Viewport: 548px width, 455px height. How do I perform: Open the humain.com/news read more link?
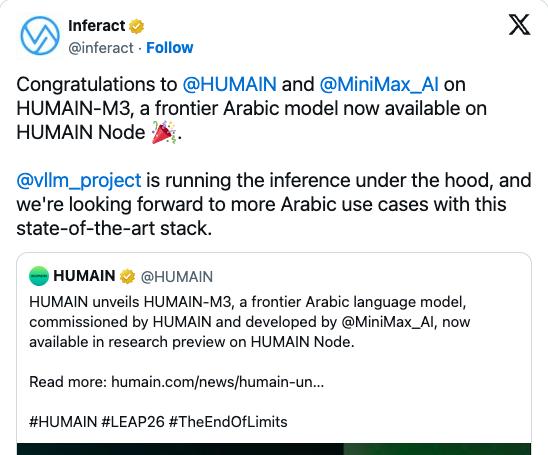(218, 382)
